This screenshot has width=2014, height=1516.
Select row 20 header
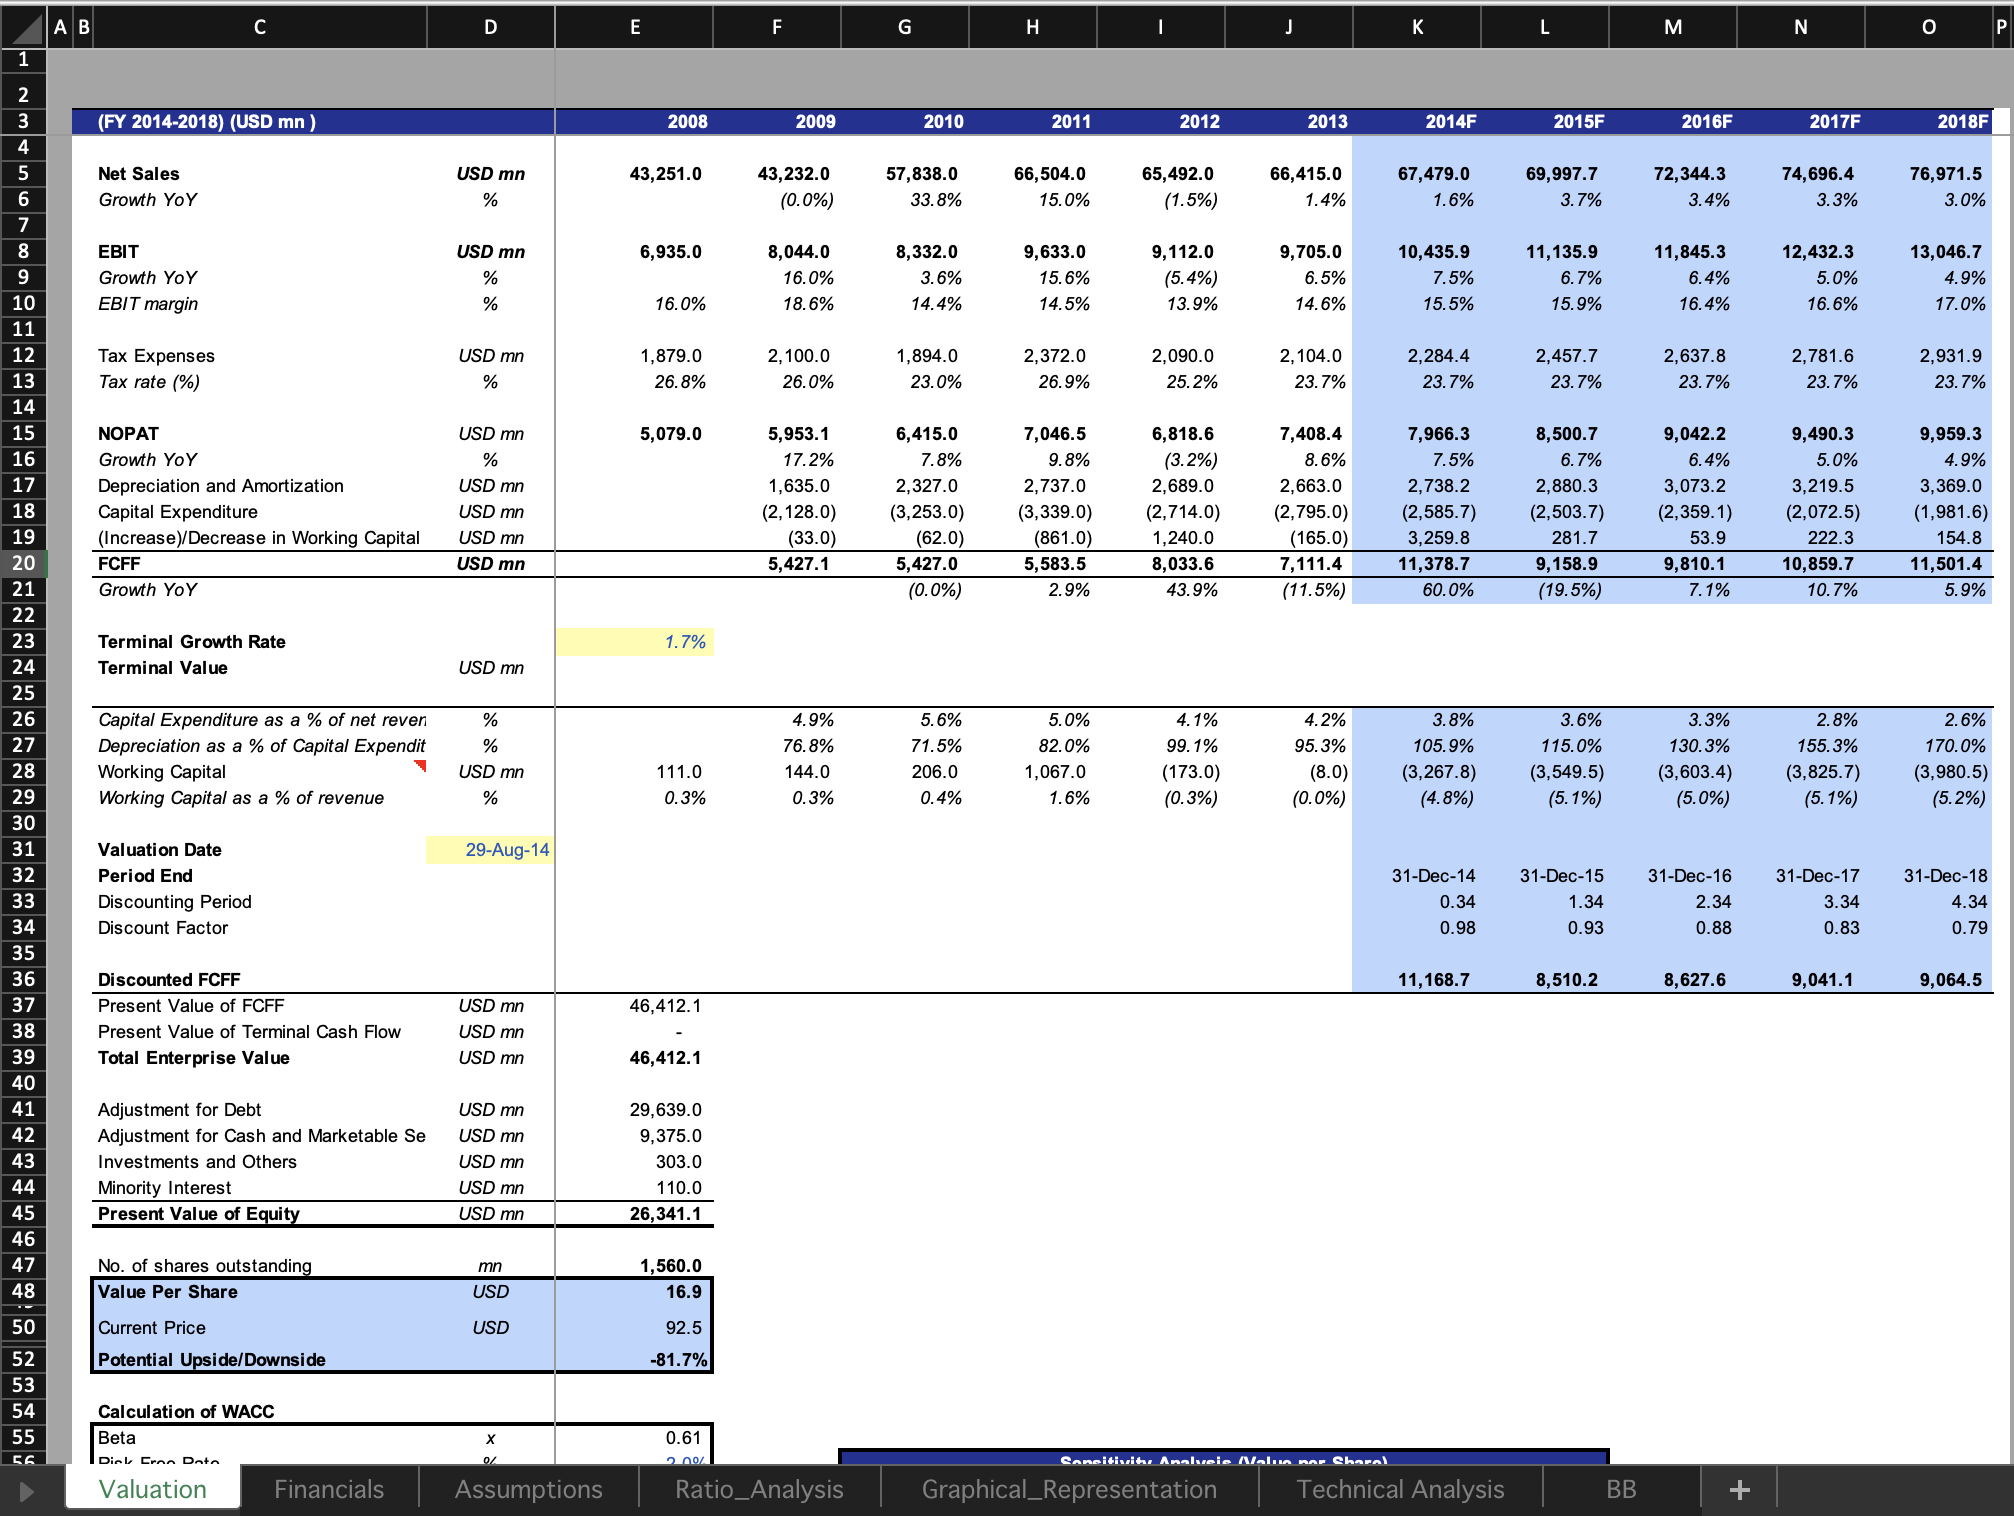click(x=23, y=564)
